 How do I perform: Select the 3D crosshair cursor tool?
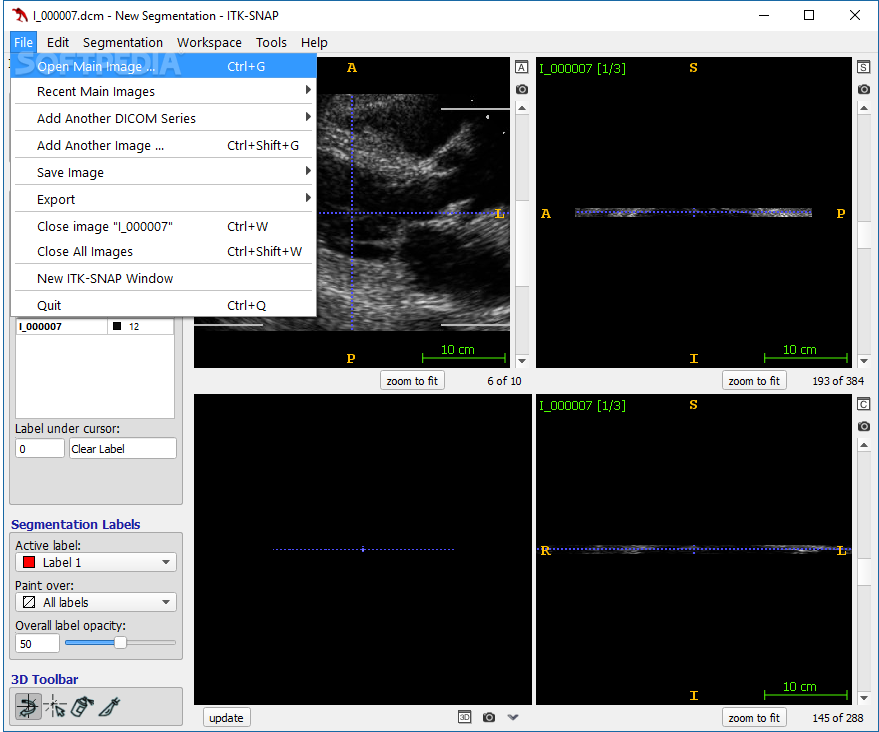[55, 707]
